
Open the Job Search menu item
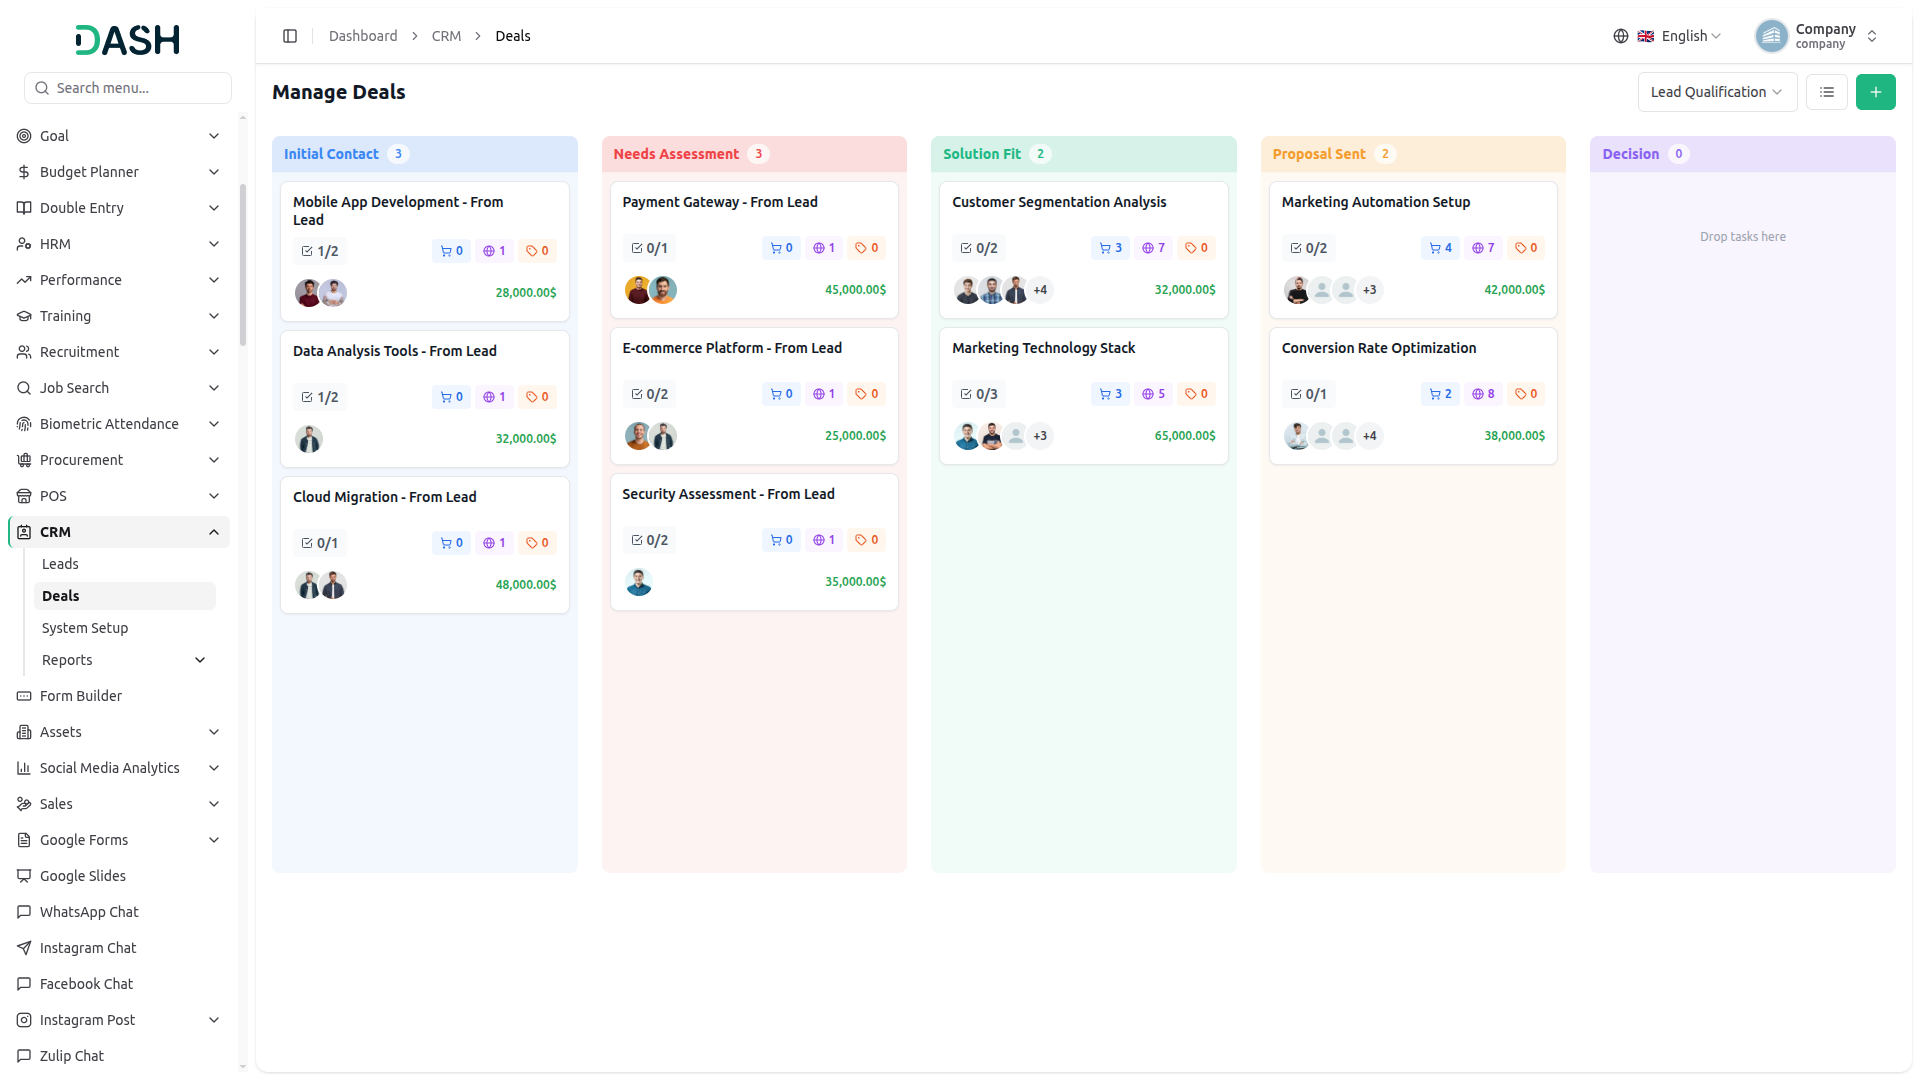pos(119,388)
